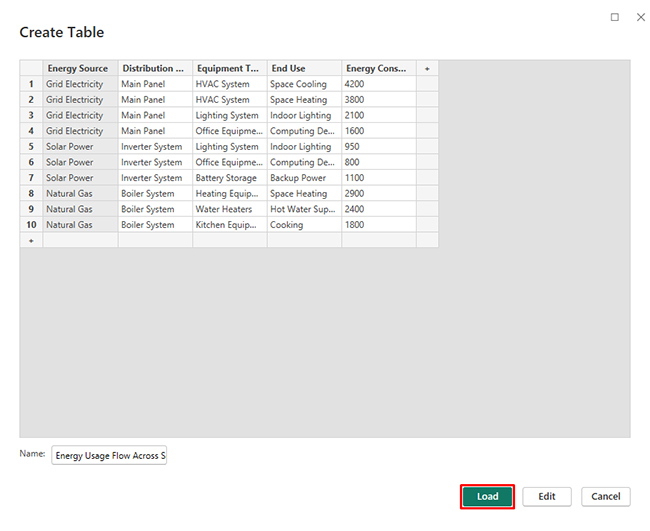650x531 pixels.
Task: Select row 10 by its row number
Action: (x=31, y=225)
